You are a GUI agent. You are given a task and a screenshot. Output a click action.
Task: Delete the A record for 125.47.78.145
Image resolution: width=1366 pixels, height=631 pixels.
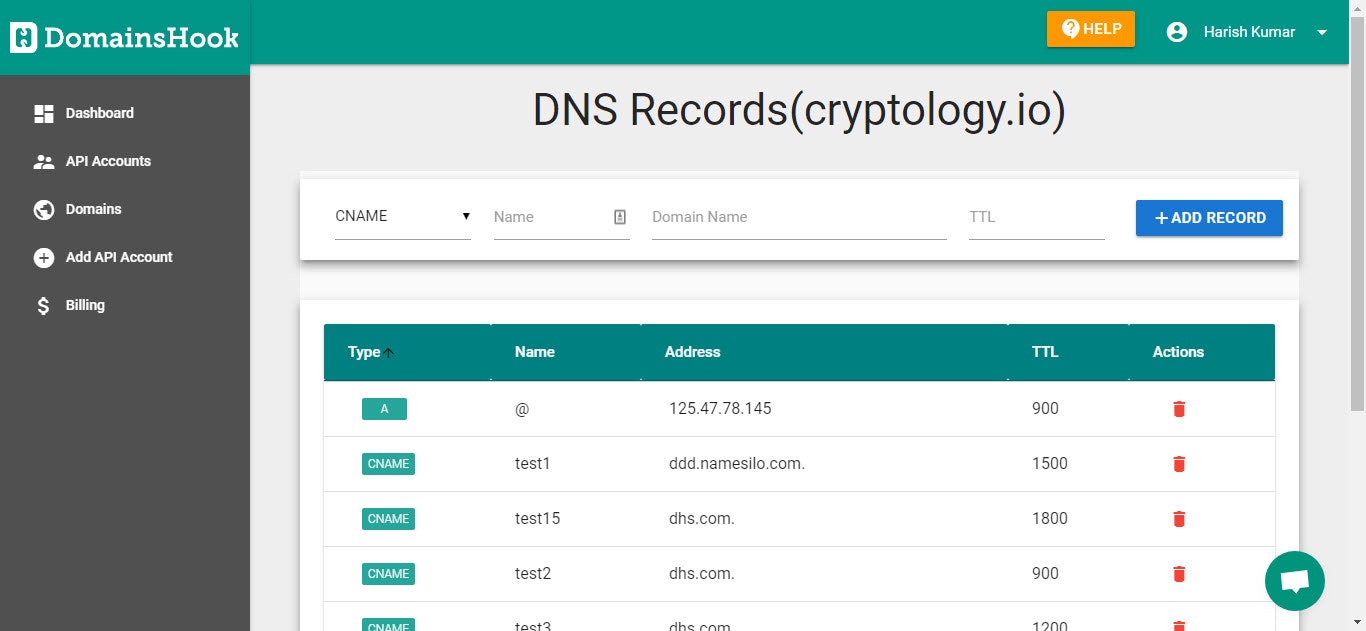click(1179, 409)
